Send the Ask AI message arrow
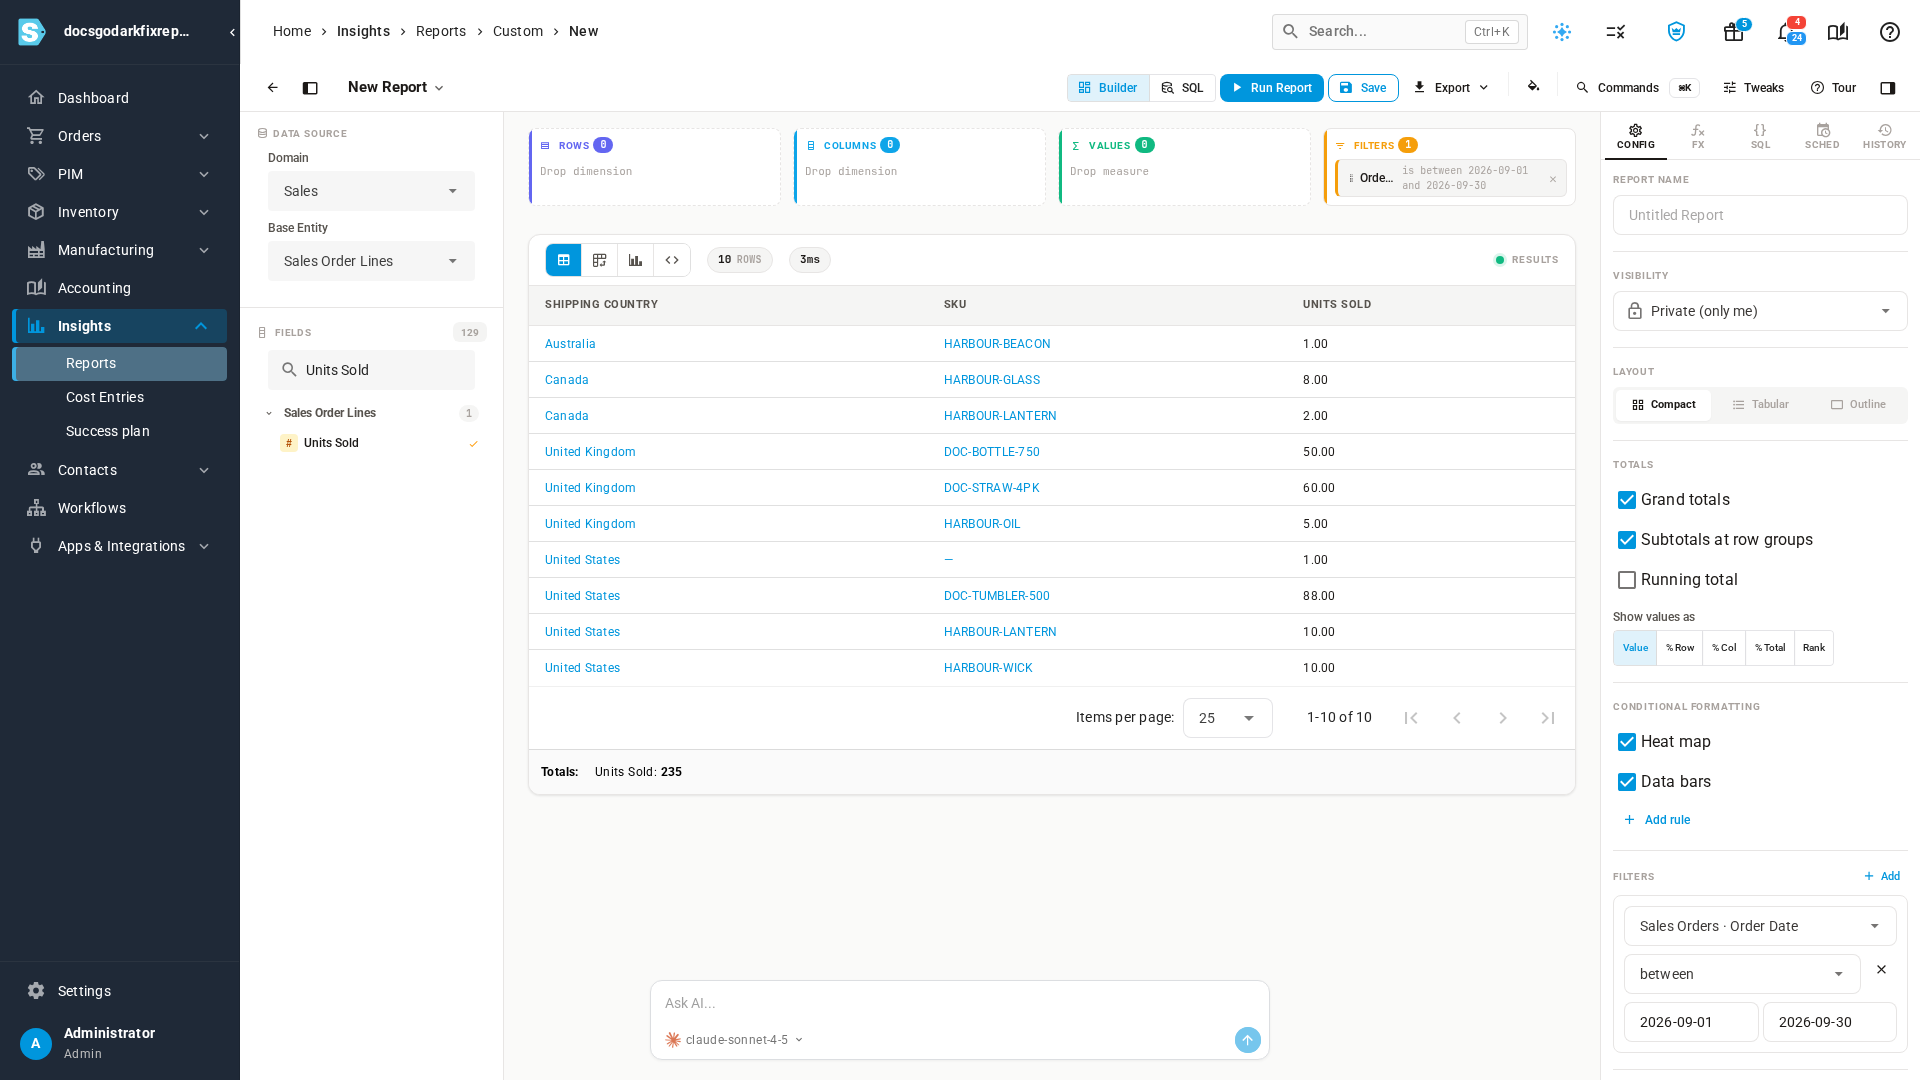 [1247, 1040]
